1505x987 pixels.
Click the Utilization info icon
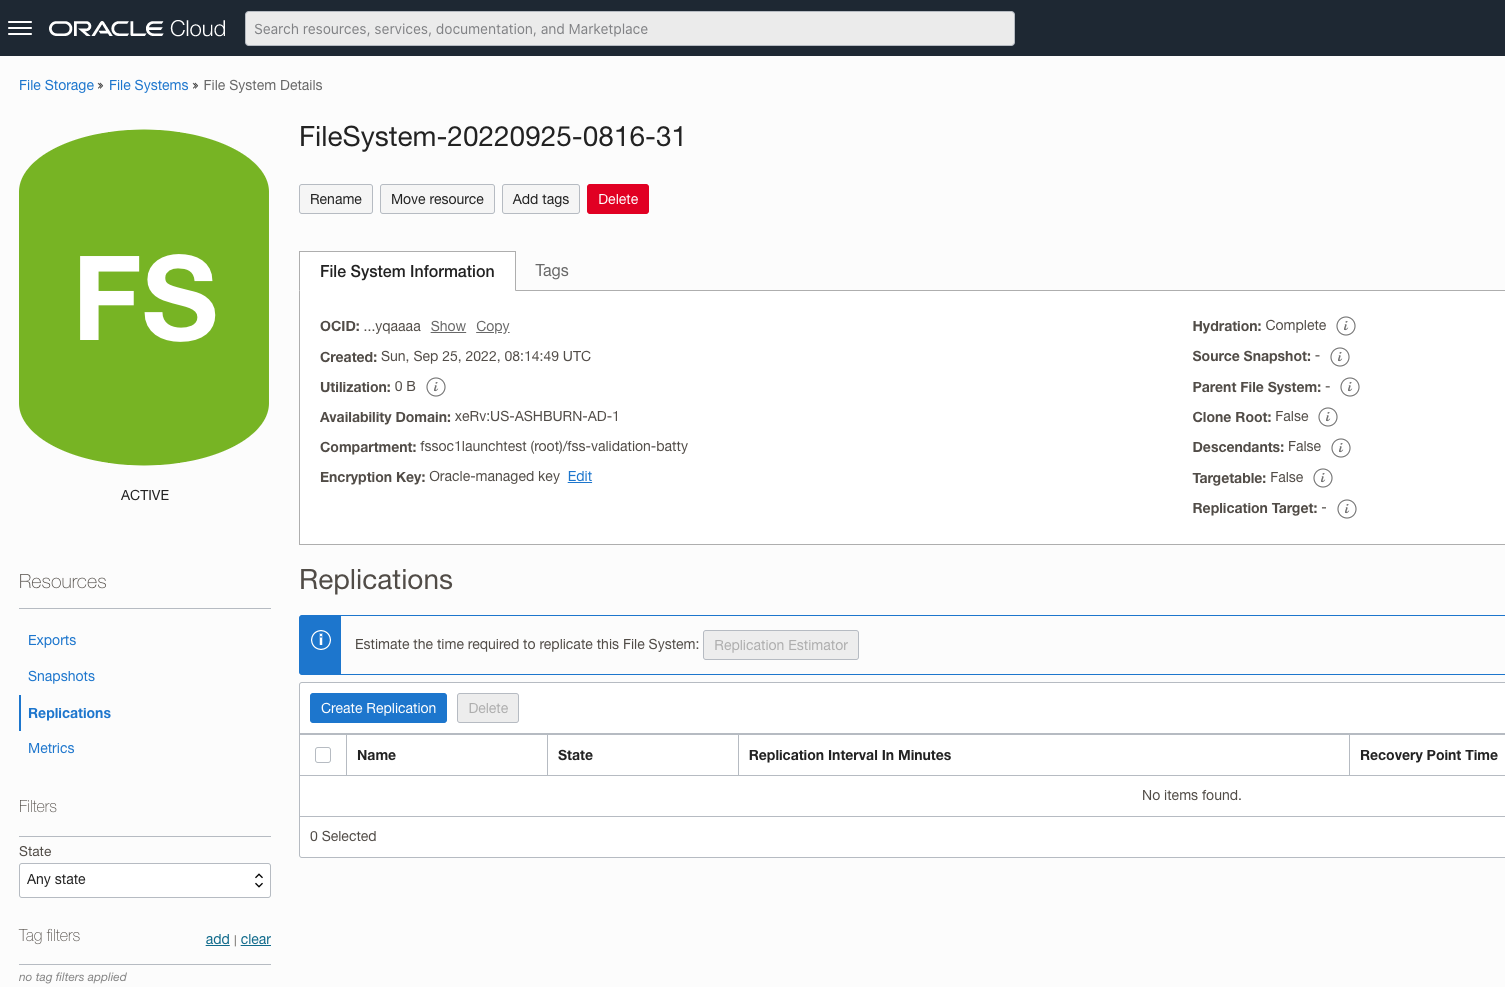[x=435, y=387]
